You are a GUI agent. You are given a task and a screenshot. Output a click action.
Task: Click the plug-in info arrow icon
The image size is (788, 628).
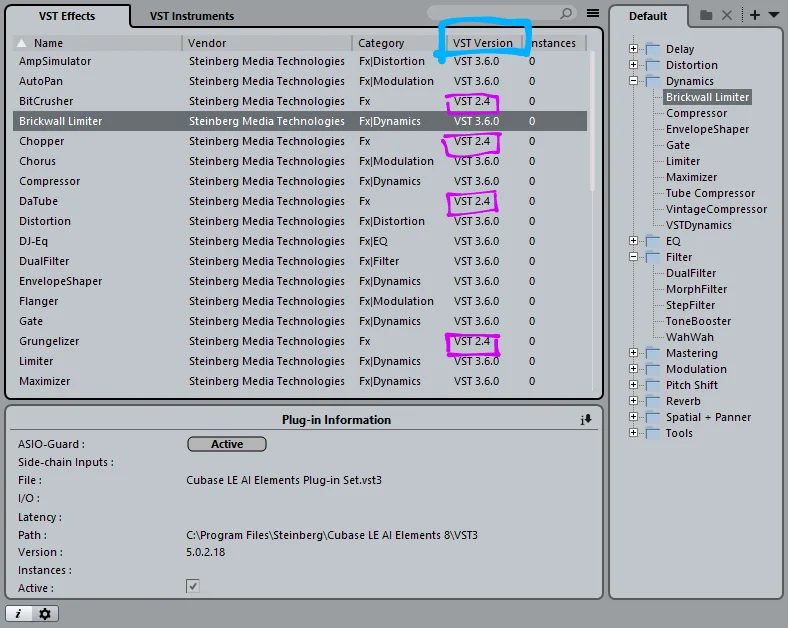586,420
